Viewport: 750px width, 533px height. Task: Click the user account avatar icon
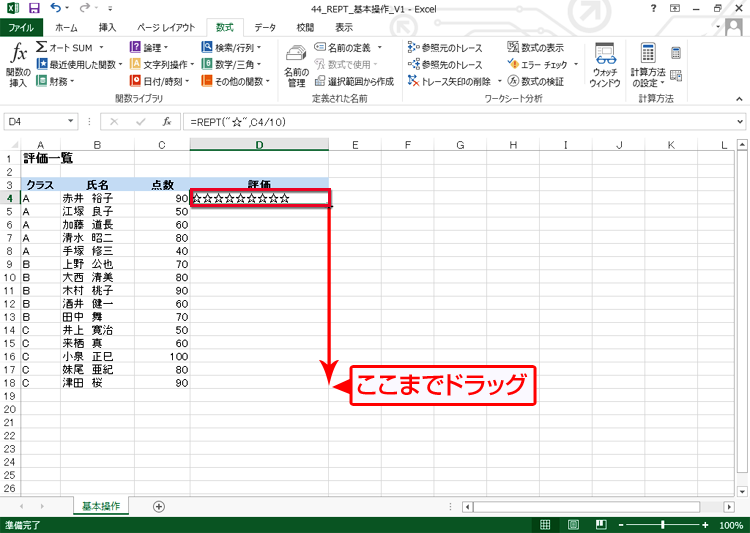pos(734,27)
